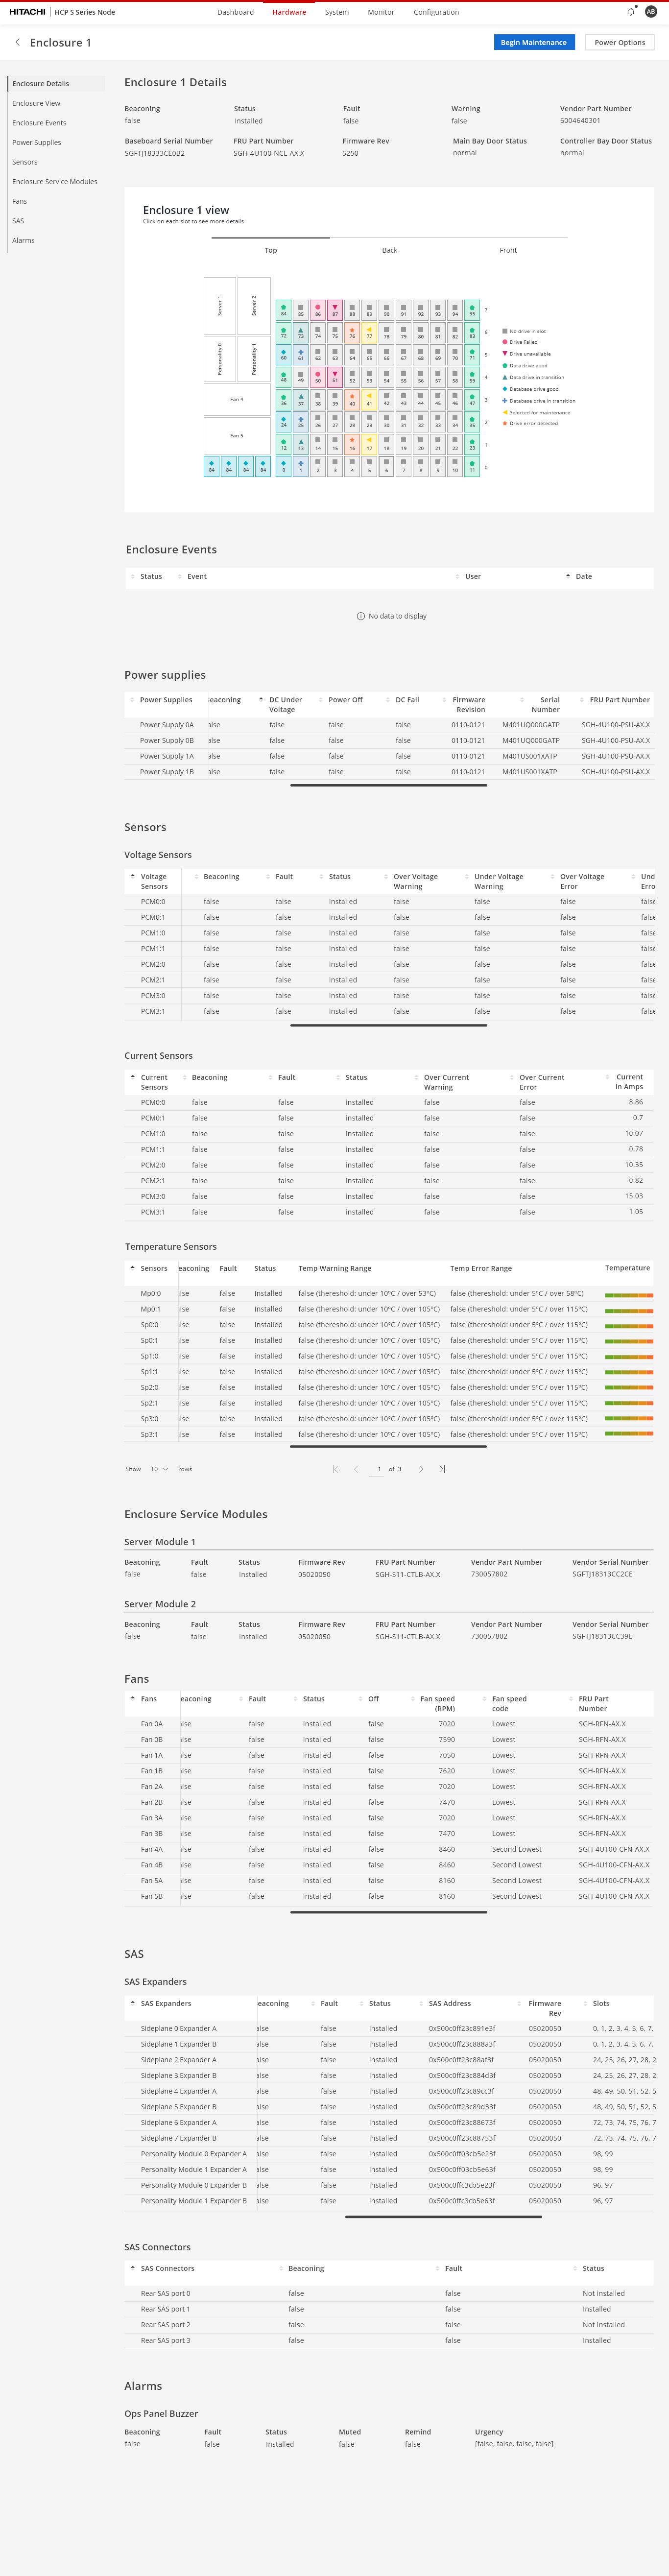The image size is (669, 2576).
Task: Select drive slot 73 in the enclosure view
Action: [x=301, y=332]
